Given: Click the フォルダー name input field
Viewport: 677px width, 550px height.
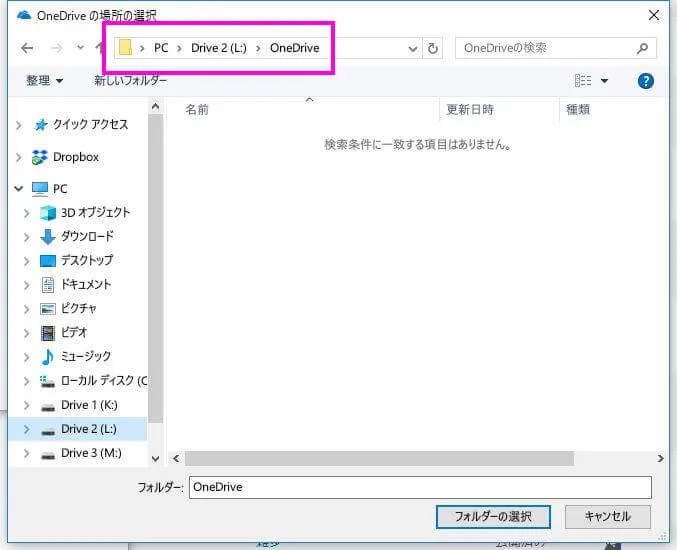Looking at the screenshot, I should tap(420, 487).
